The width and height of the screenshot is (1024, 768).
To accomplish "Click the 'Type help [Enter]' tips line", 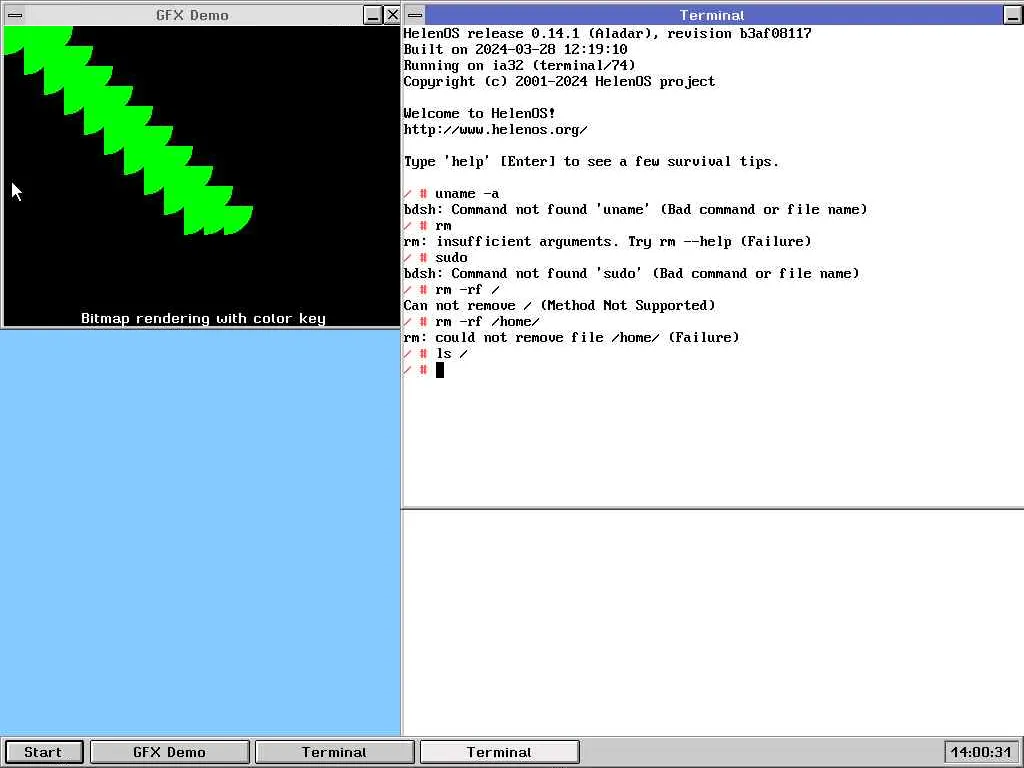I will click(592, 161).
